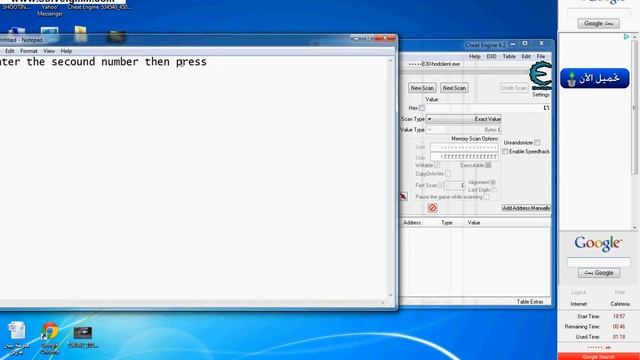Switch to the Internet tab in cafe panel

click(578, 304)
